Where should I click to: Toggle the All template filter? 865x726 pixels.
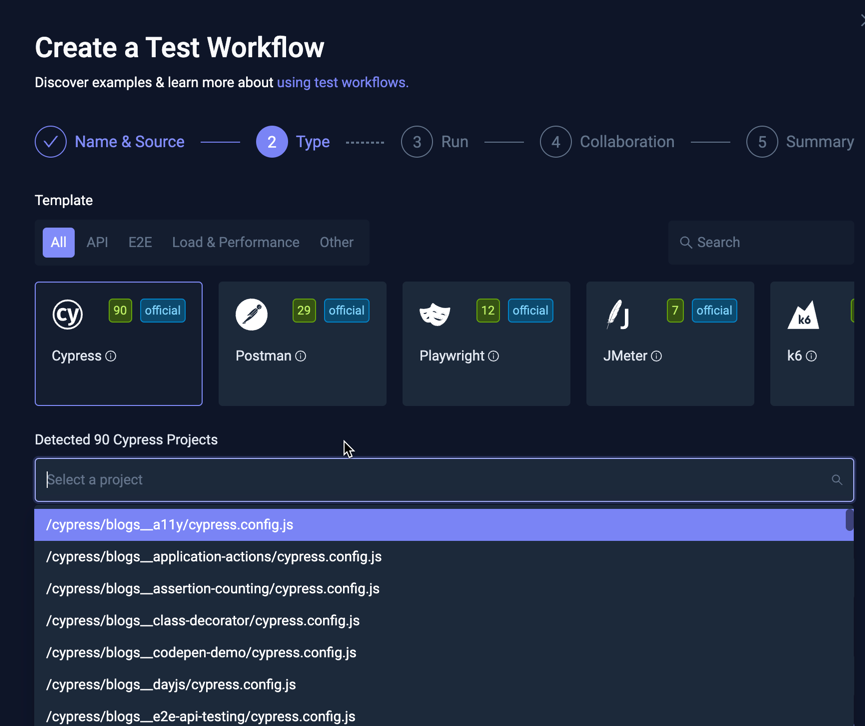point(58,242)
